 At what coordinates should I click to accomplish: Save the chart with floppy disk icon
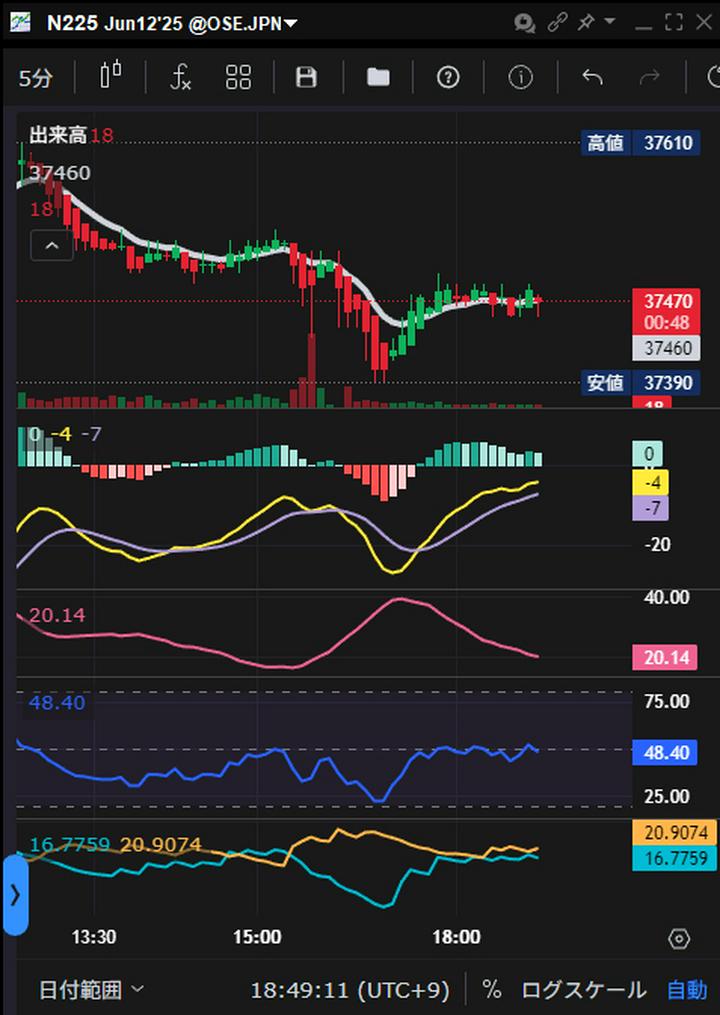coord(307,77)
